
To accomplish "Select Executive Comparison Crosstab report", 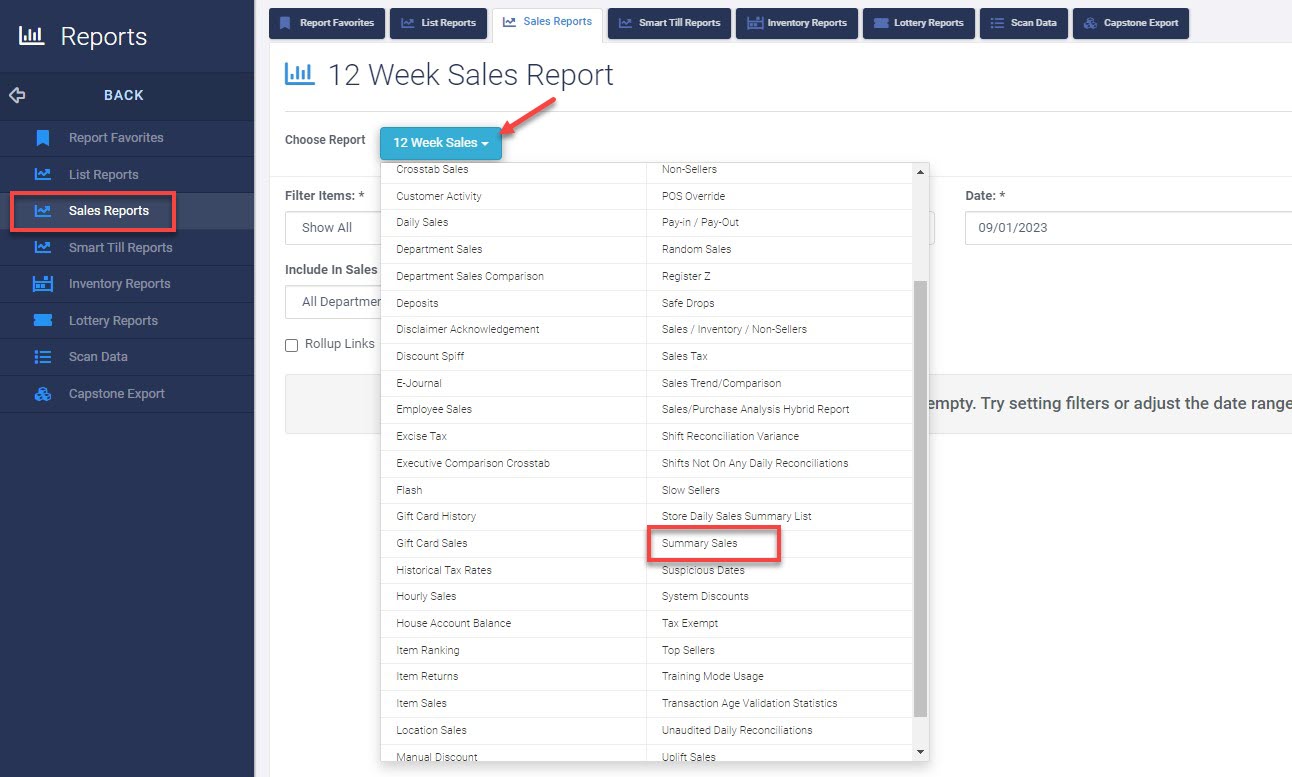I will [473, 463].
